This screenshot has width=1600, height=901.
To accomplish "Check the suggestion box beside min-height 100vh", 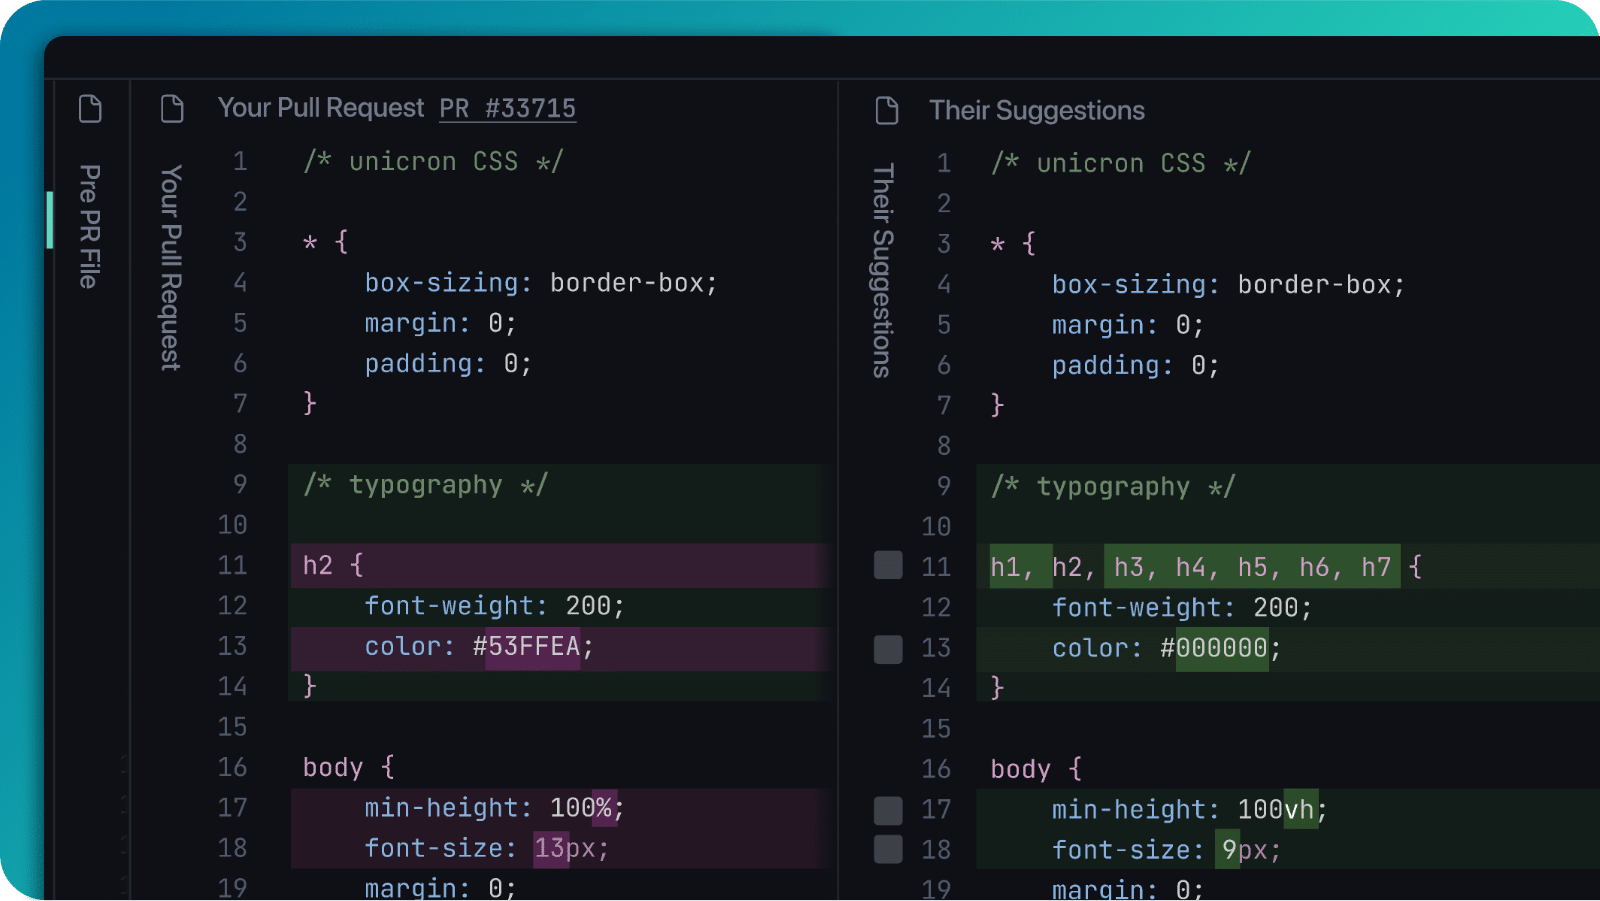I will (887, 810).
